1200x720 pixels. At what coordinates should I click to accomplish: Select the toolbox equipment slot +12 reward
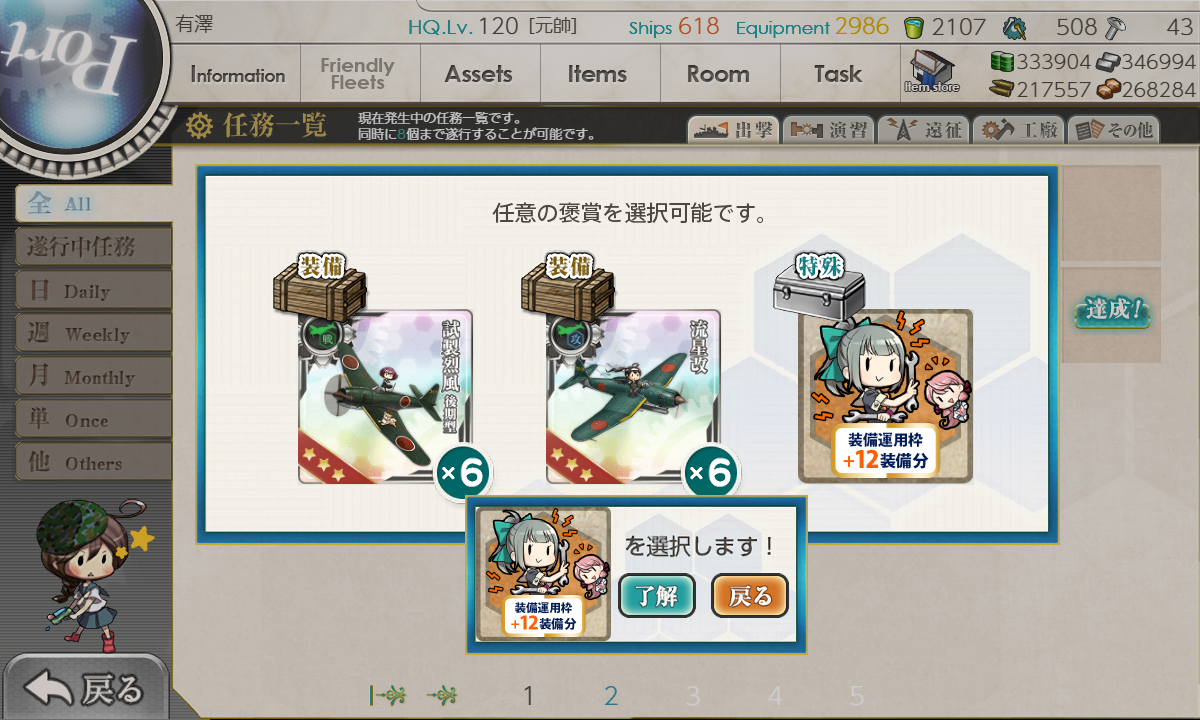(x=885, y=396)
